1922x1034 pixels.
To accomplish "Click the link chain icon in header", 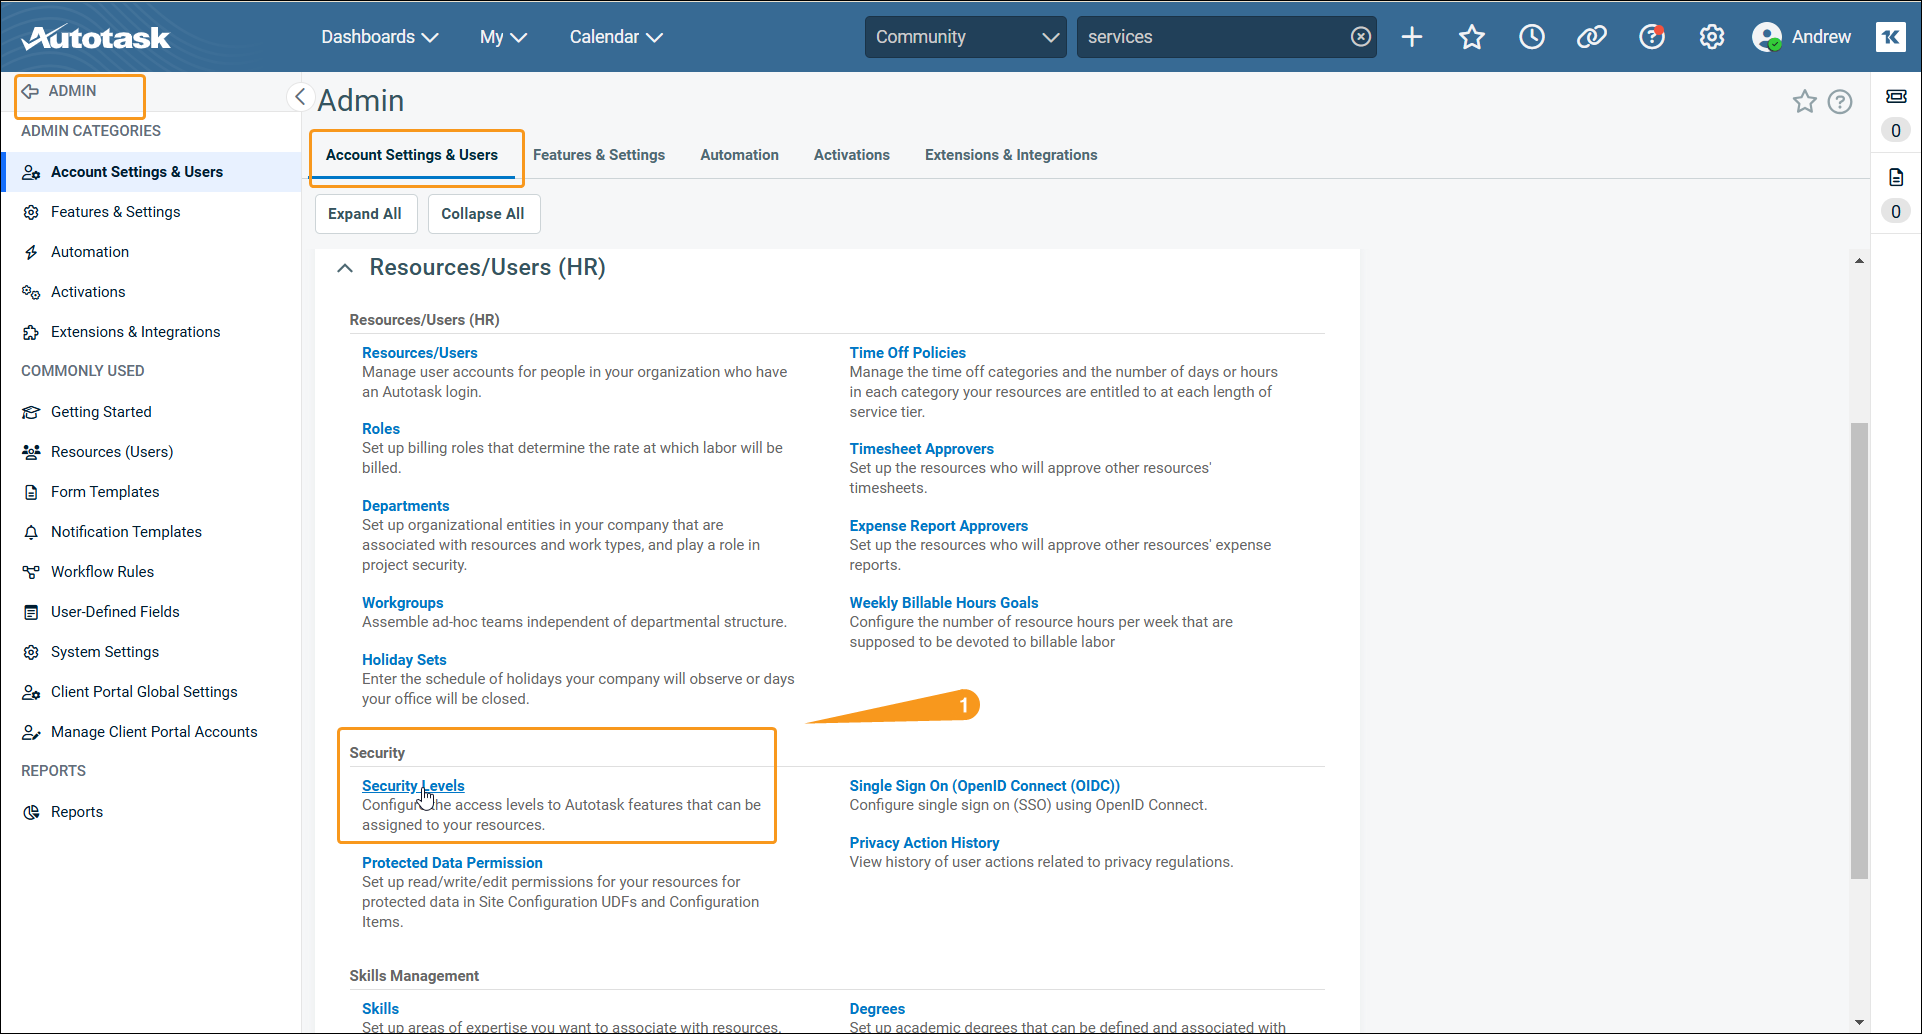I will pos(1591,37).
